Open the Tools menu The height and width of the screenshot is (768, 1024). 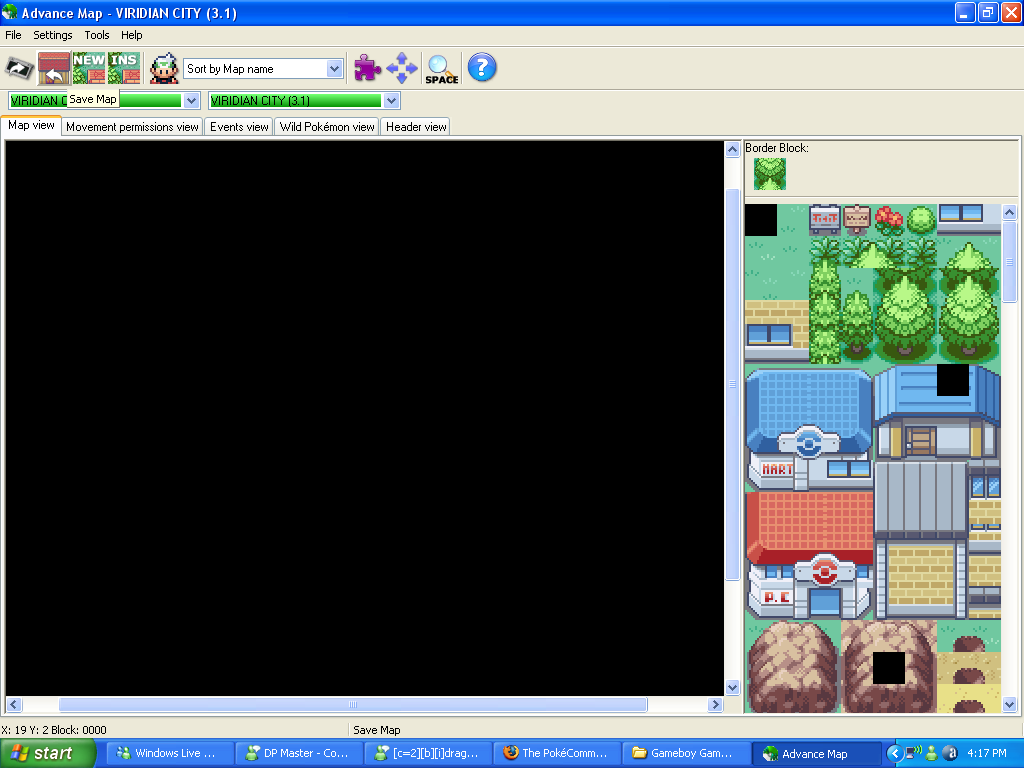(97, 35)
